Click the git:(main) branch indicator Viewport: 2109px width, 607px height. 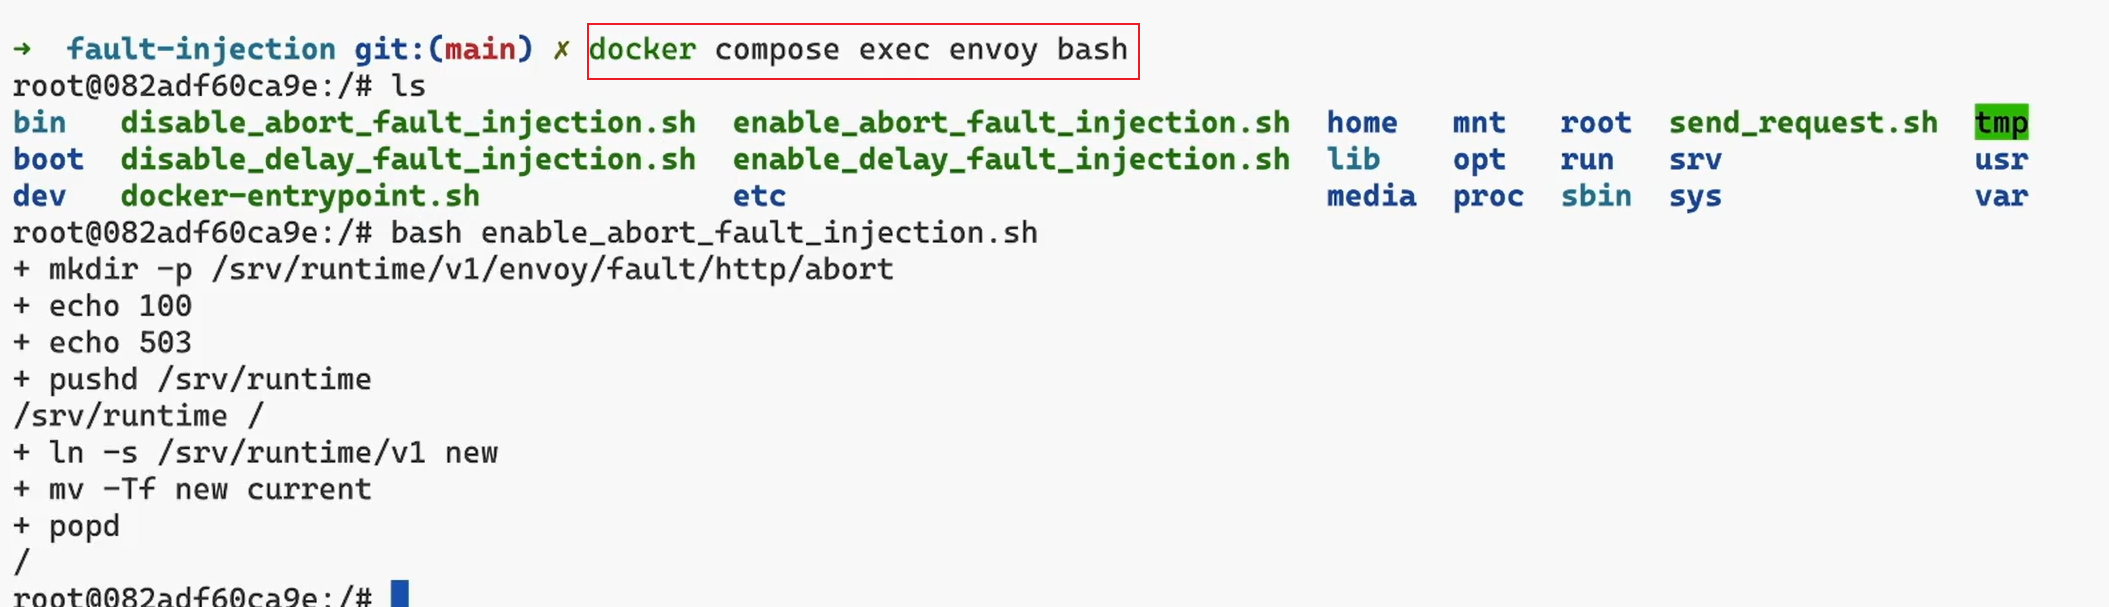coord(444,49)
